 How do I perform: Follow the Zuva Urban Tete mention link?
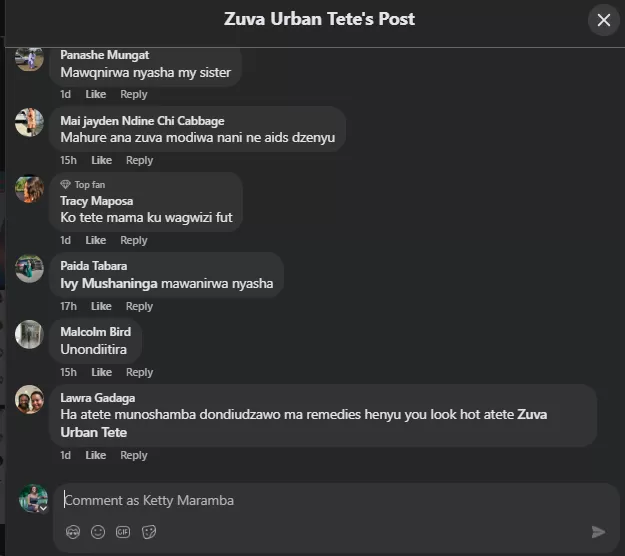coord(304,423)
